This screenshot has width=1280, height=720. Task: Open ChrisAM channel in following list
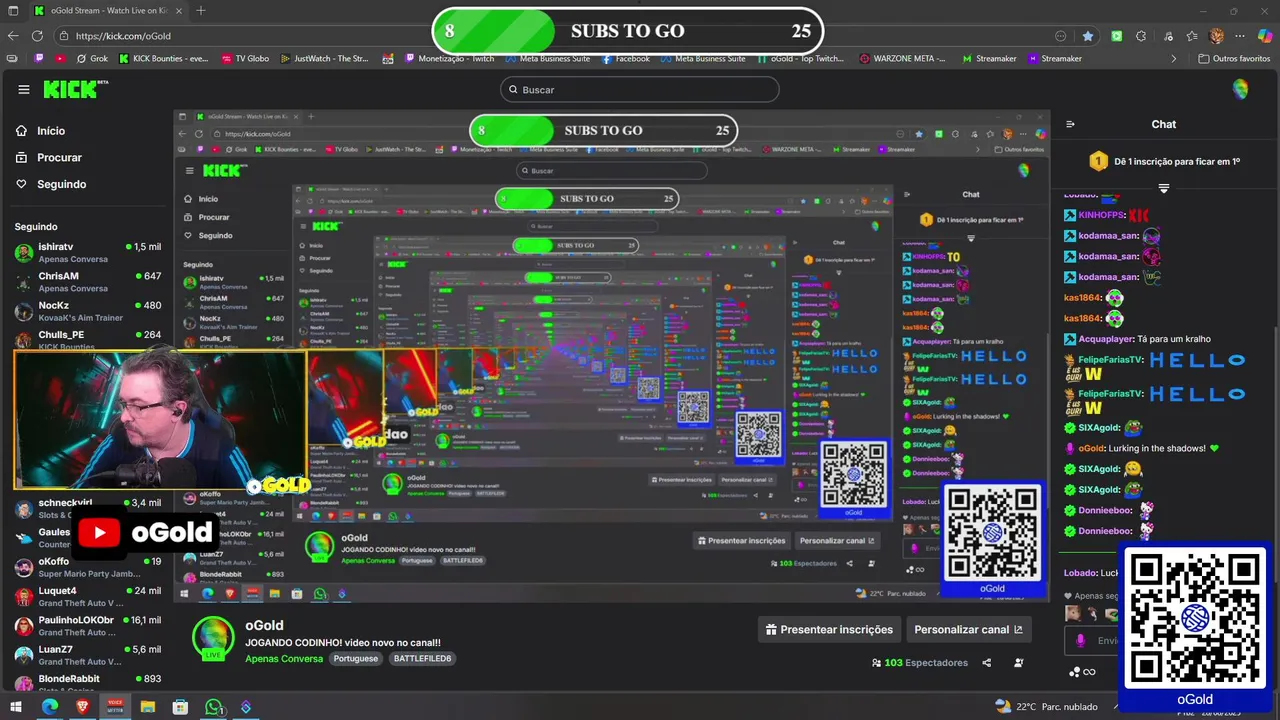coord(87,281)
